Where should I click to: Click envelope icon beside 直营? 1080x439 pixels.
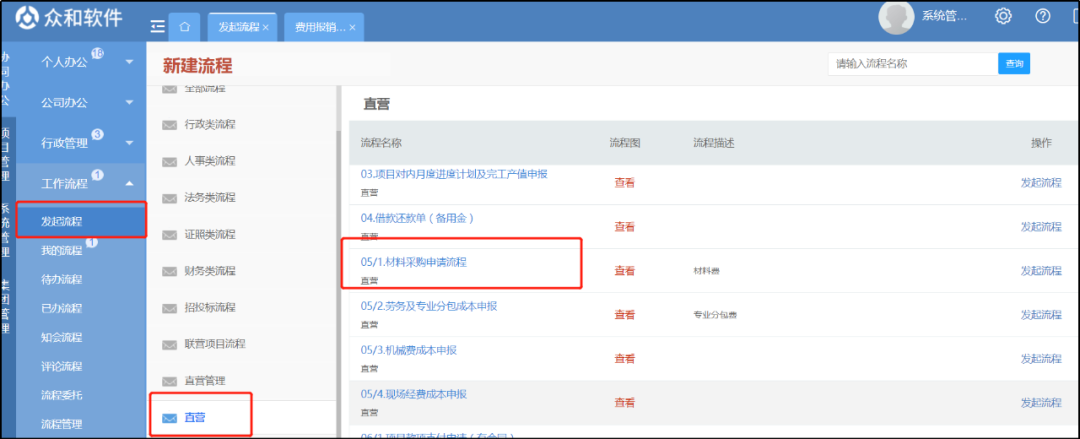pos(169,418)
